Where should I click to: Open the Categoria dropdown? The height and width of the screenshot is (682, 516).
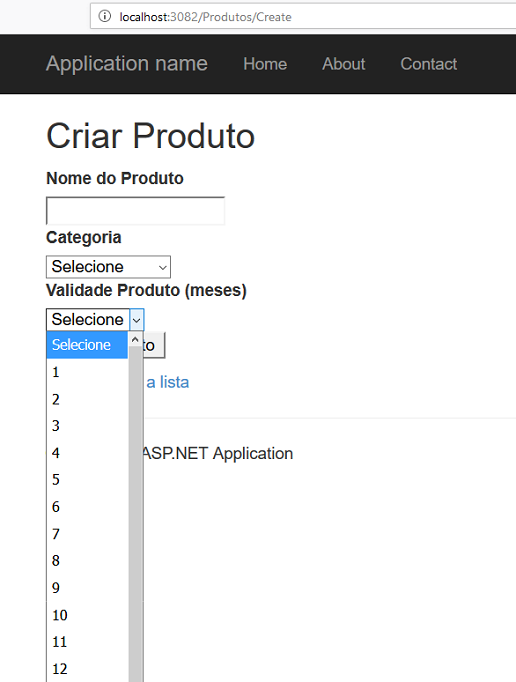click(108, 267)
